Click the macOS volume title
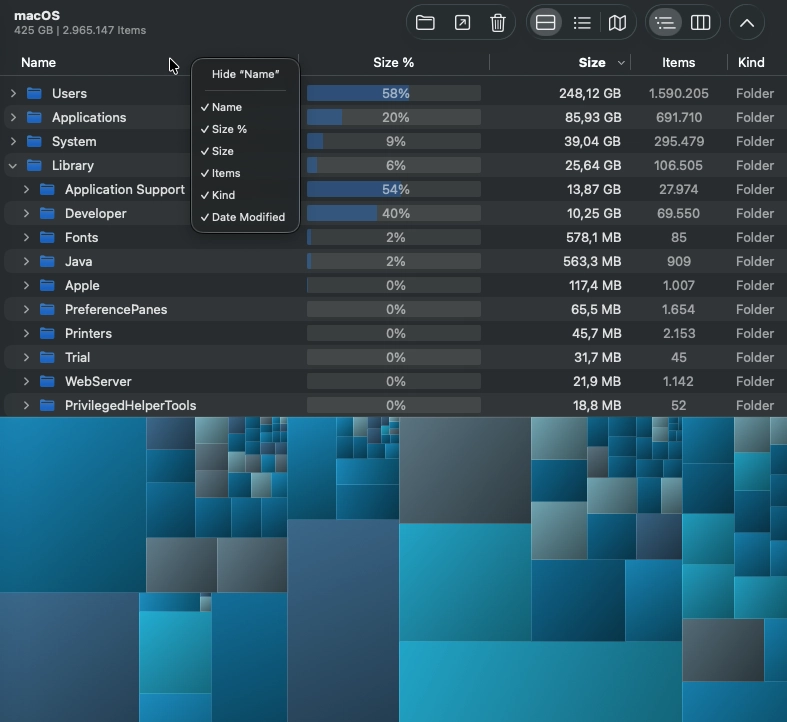 [x=37, y=16]
